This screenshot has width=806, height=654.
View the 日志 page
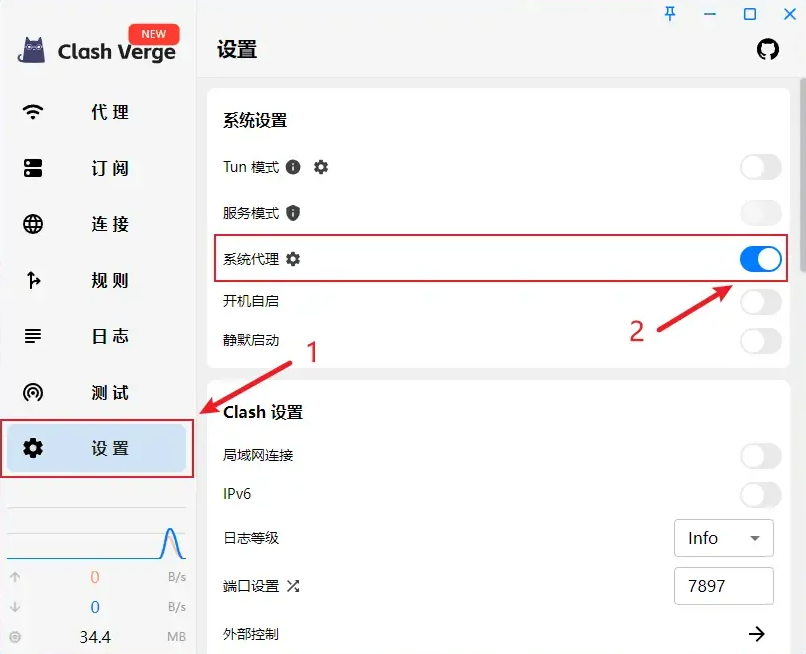(110, 336)
